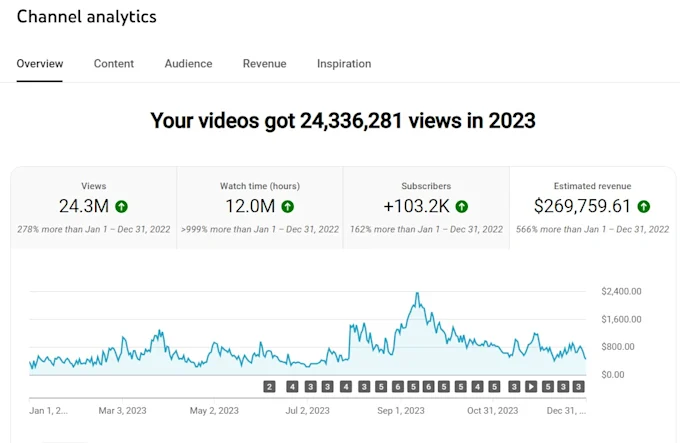Go to the Inspiration tab
The image size is (680, 443).
pos(344,64)
